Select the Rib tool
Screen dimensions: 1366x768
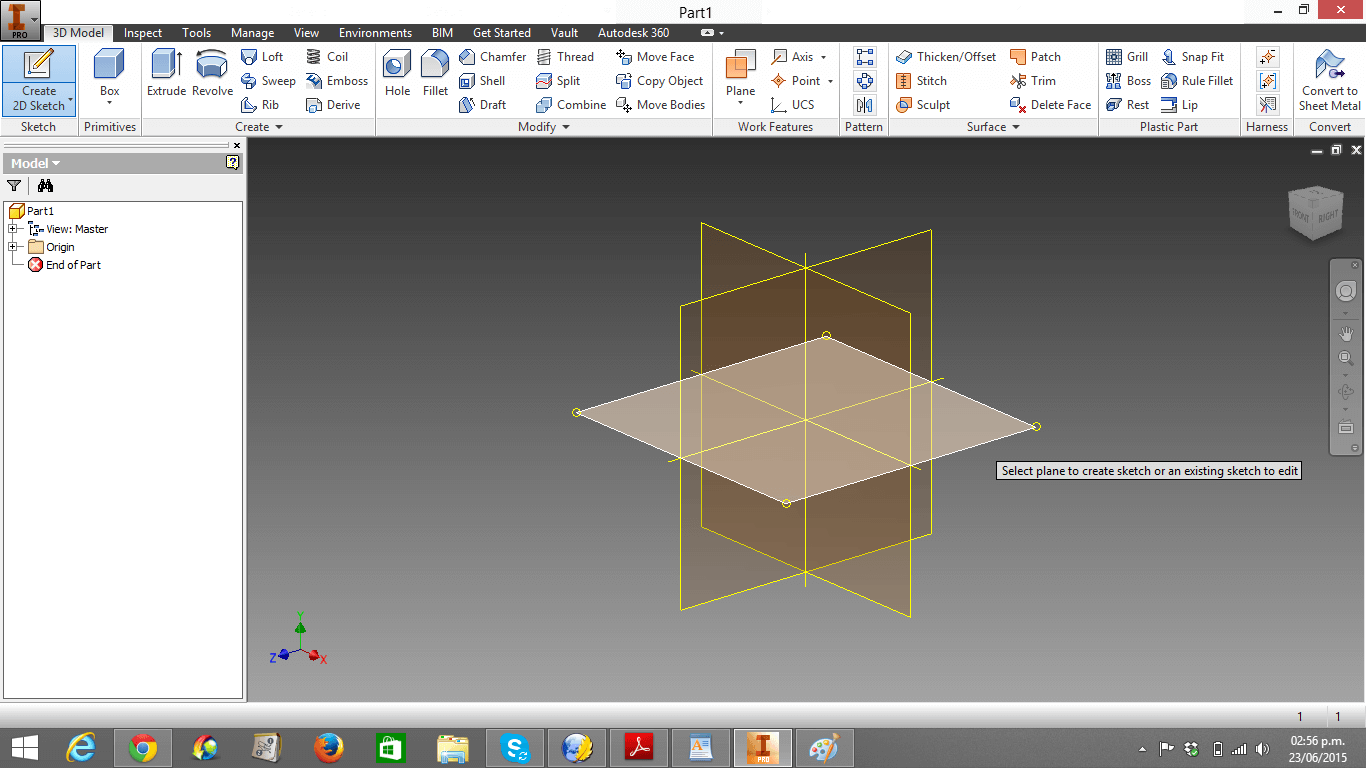click(260, 105)
